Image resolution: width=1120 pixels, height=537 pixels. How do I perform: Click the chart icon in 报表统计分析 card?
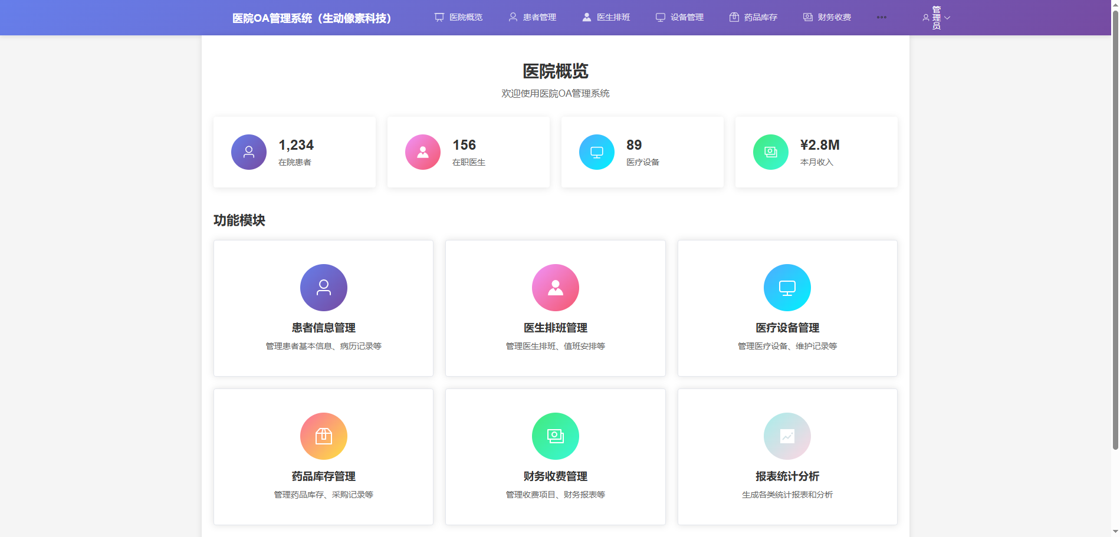(787, 436)
